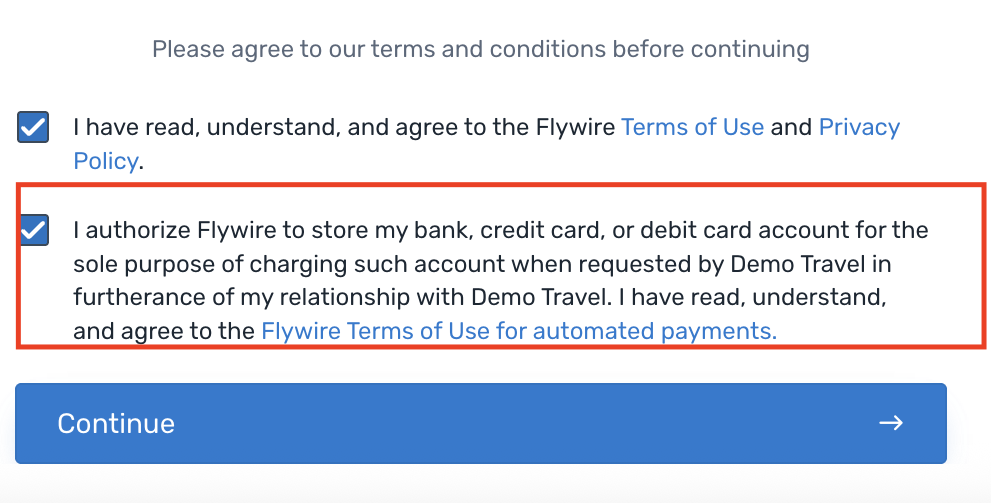Click the arrow icon on Continue button
The width and height of the screenshot is (991, 503).
click(x=890, y=423)
